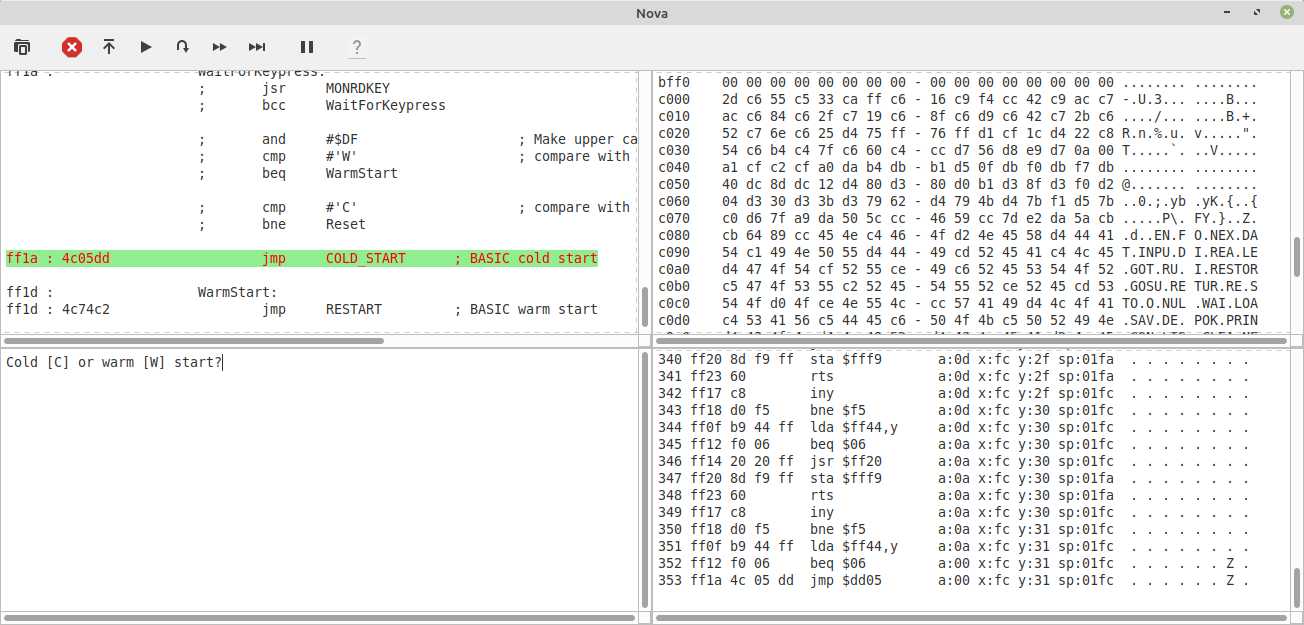The height and width of the screenshot is (625, 1304).
Task: Select the highlighted jmp COLD_START line
Action: [301, 258]
